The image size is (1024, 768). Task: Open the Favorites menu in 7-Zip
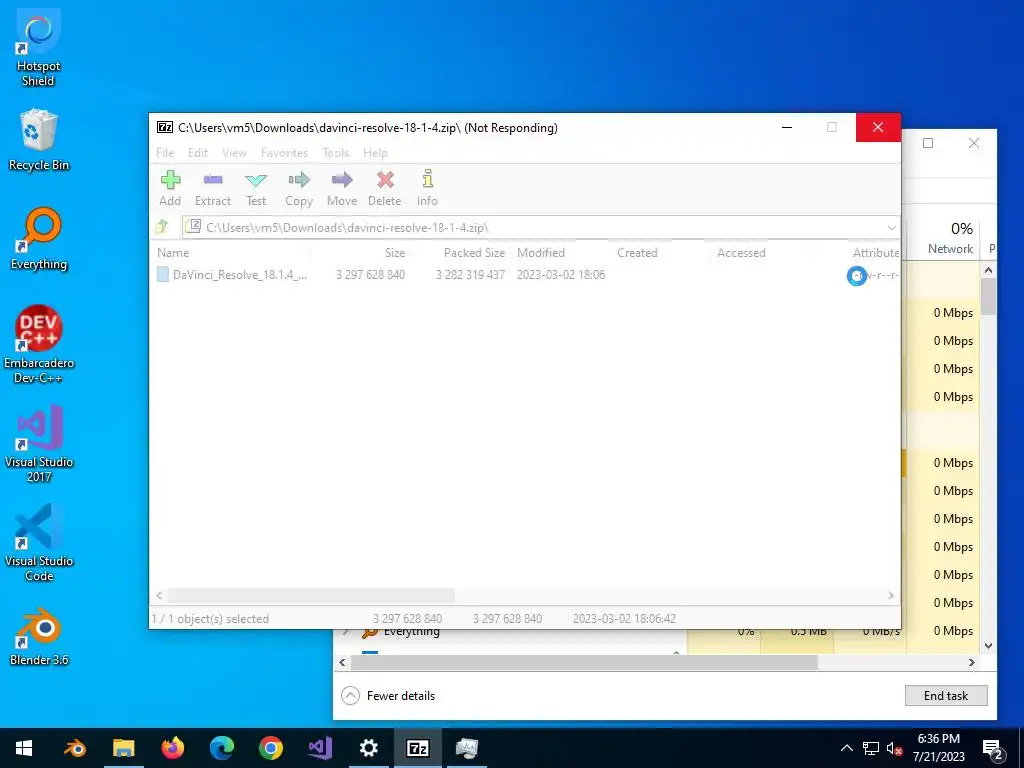tap(284, 153)
